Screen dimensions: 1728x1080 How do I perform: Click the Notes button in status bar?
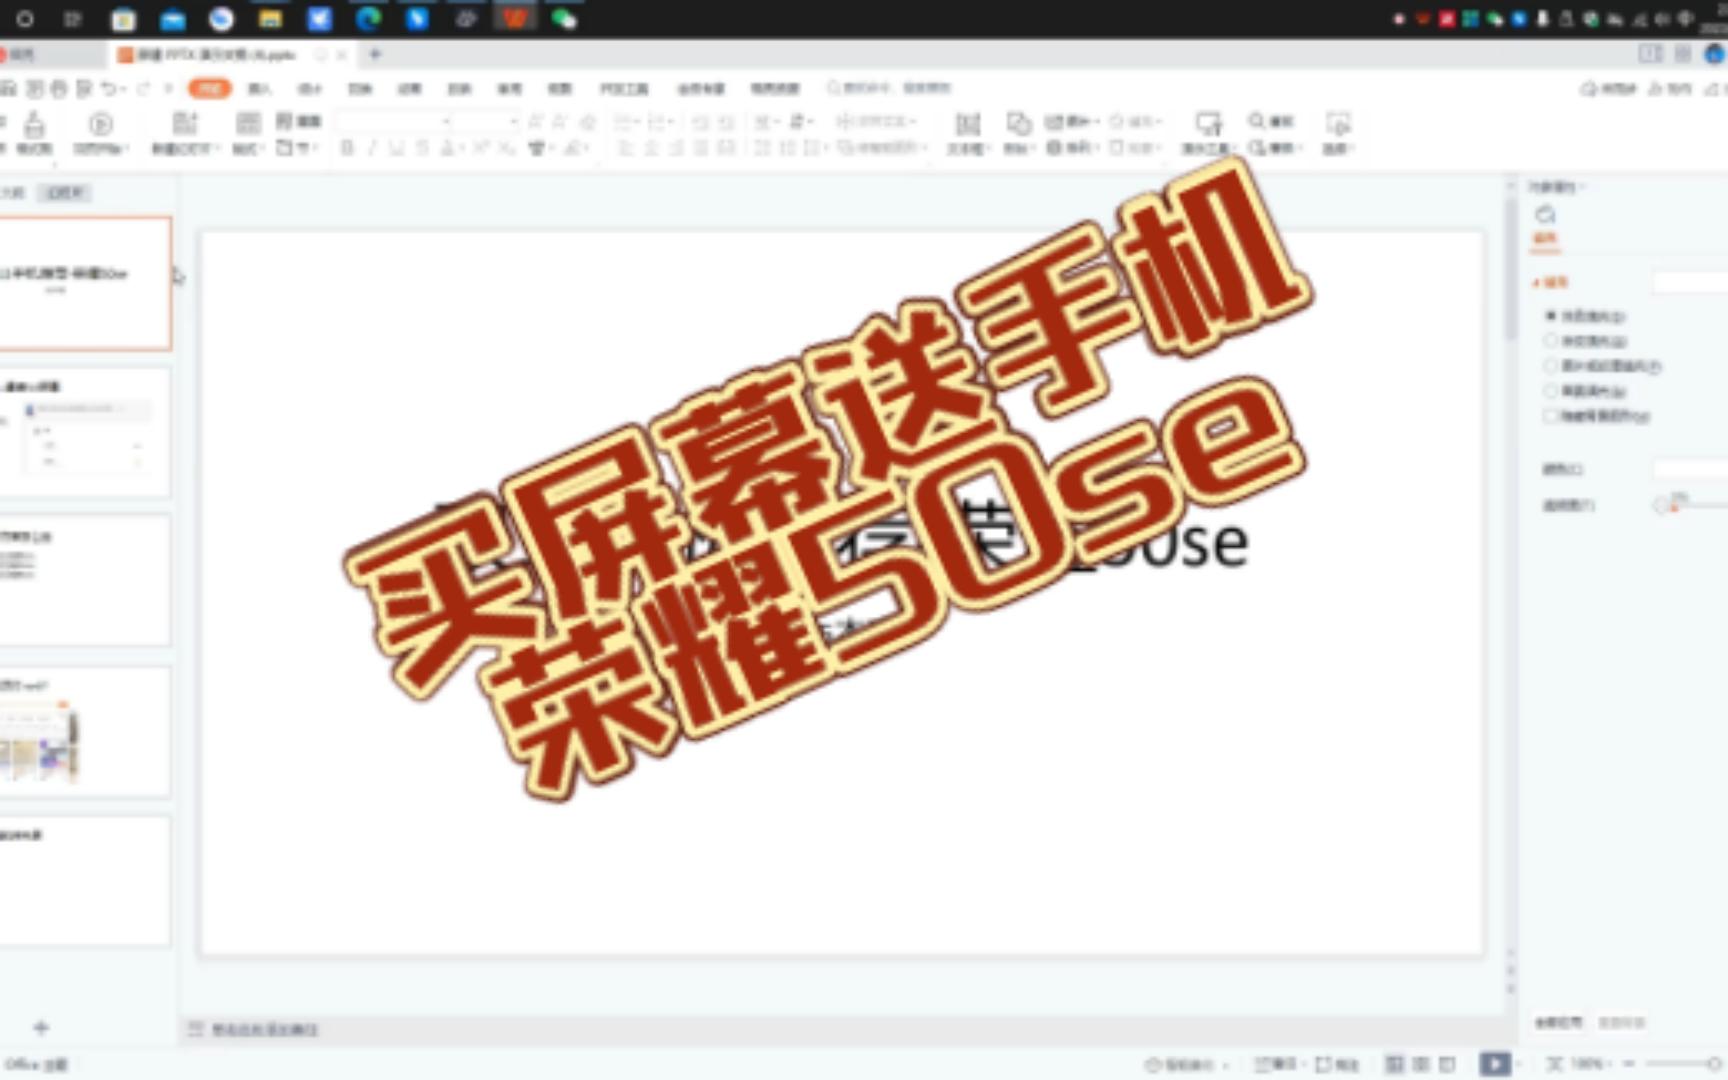point(1275,1064)
